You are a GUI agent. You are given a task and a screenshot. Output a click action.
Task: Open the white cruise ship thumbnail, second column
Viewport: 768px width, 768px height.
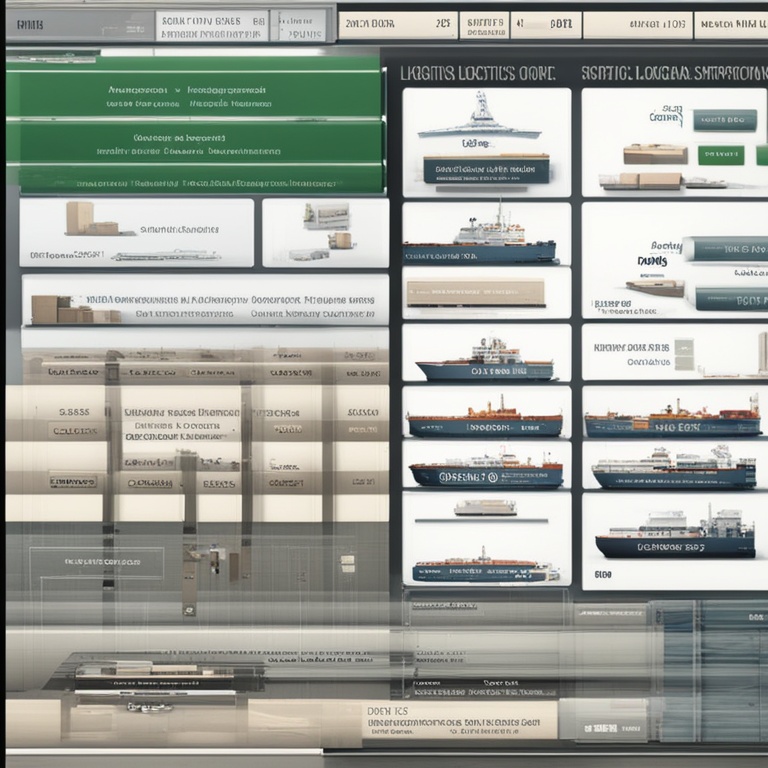click(x=674, y=465)
